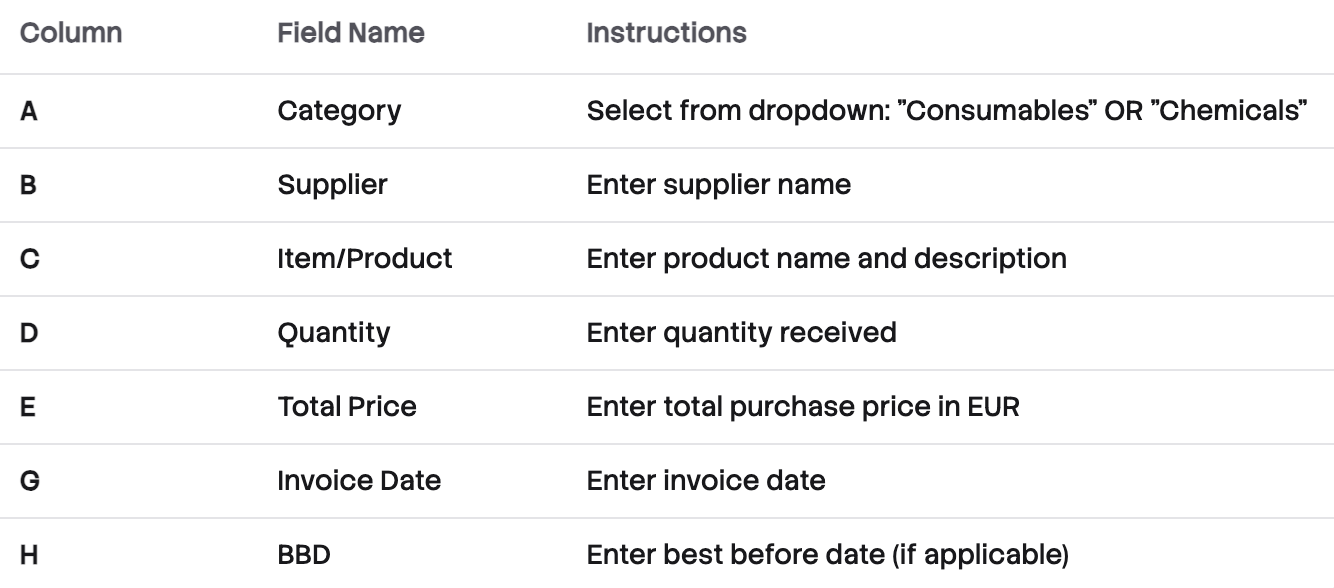The image size is (1334, 588).
Task: Click column letter G cell
Action: (29, 480)
